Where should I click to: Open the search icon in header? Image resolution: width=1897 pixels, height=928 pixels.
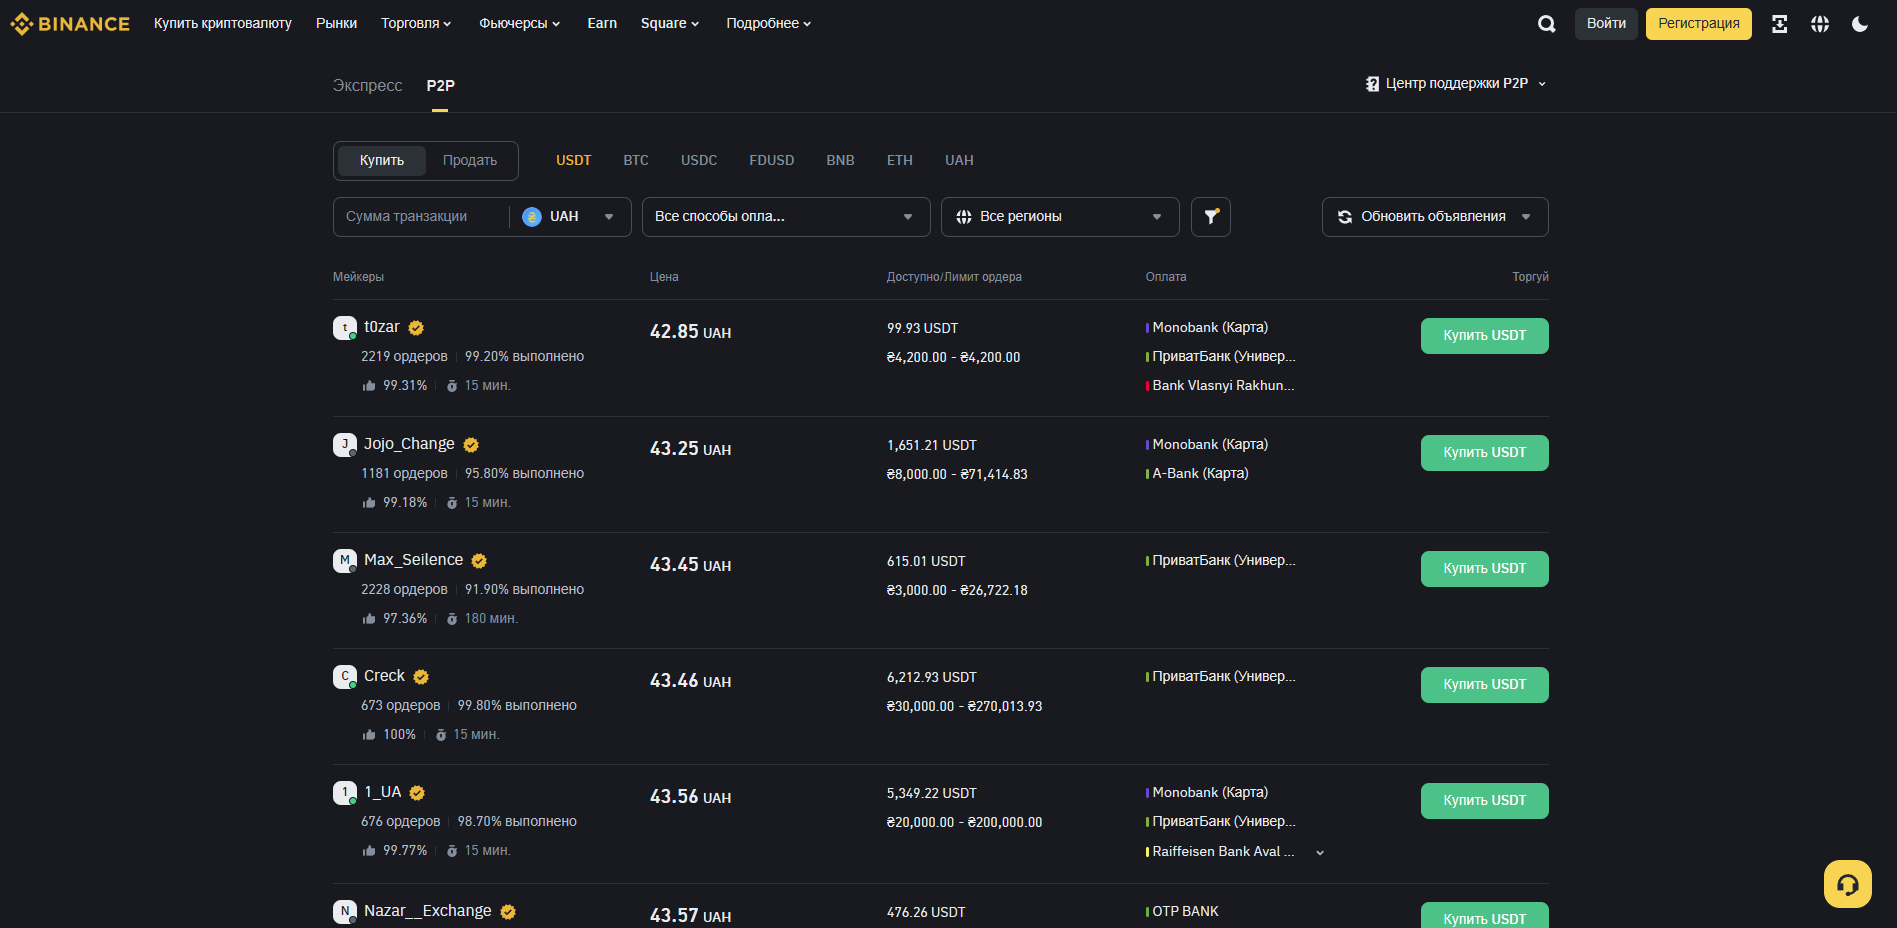1546,23
